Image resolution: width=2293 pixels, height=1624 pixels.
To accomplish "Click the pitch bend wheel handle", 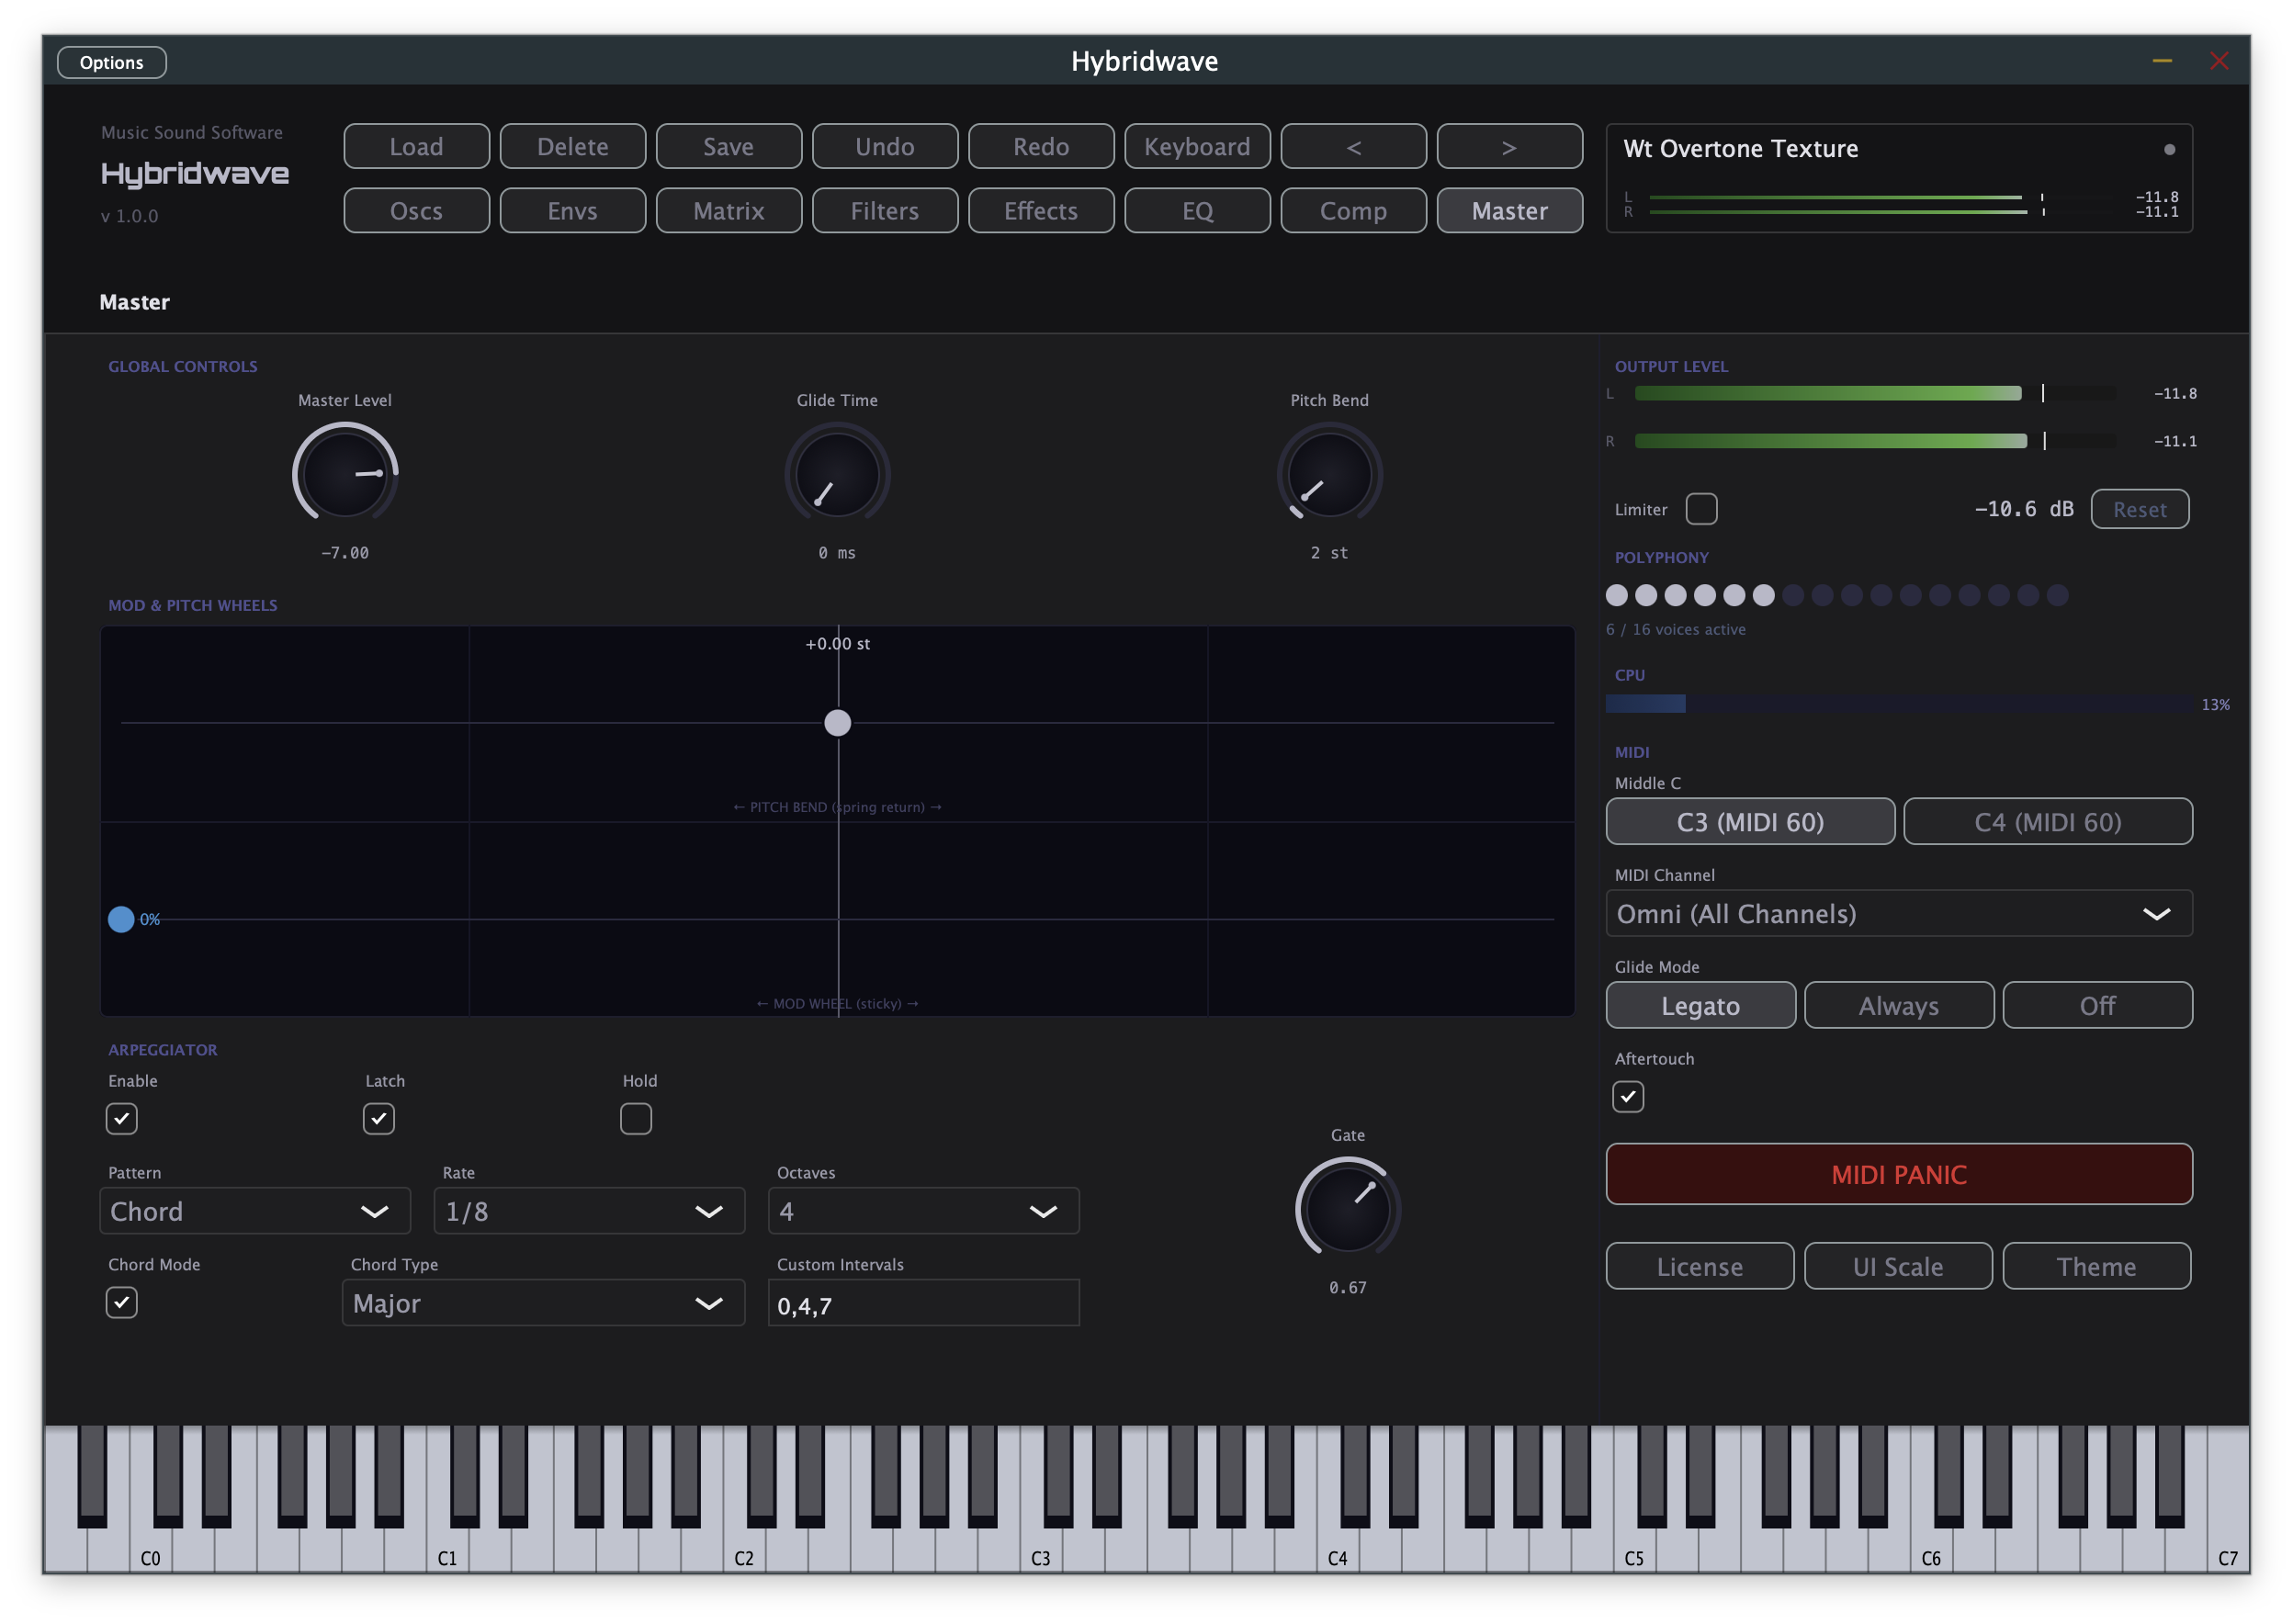I will (837, 722).
